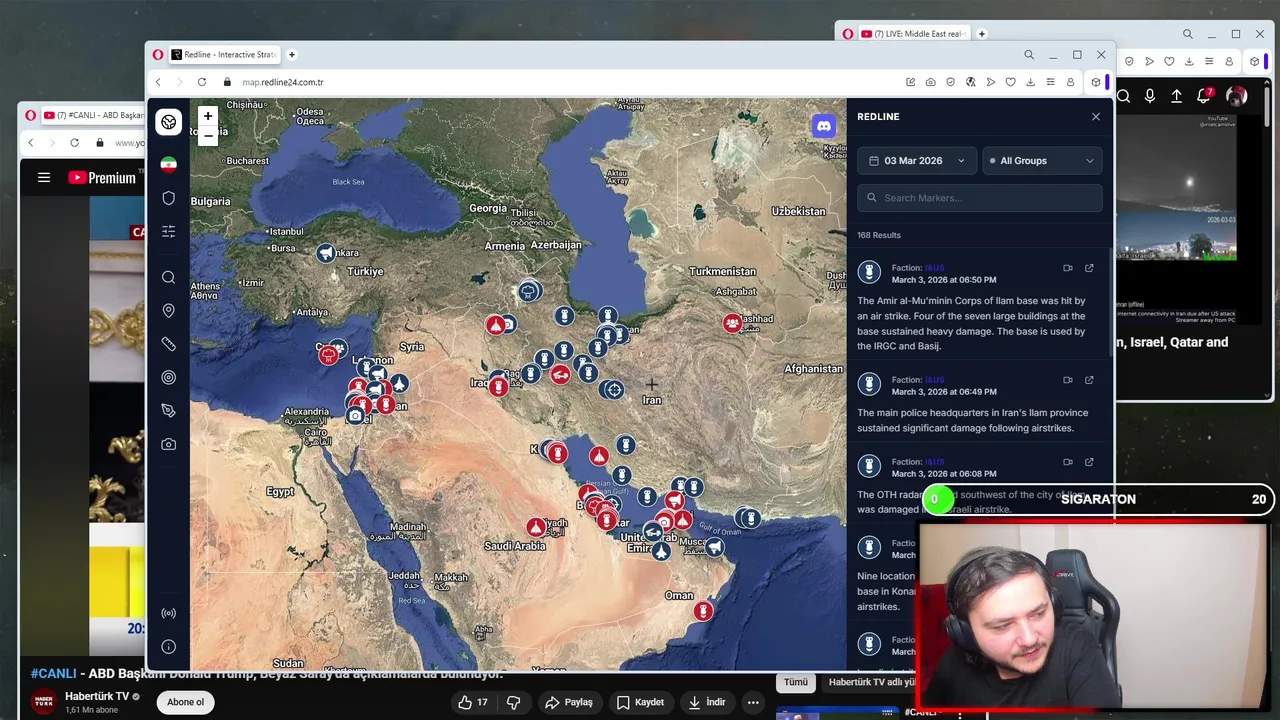Open YouTube hamburger menu in left window

(x=44, y=178)
